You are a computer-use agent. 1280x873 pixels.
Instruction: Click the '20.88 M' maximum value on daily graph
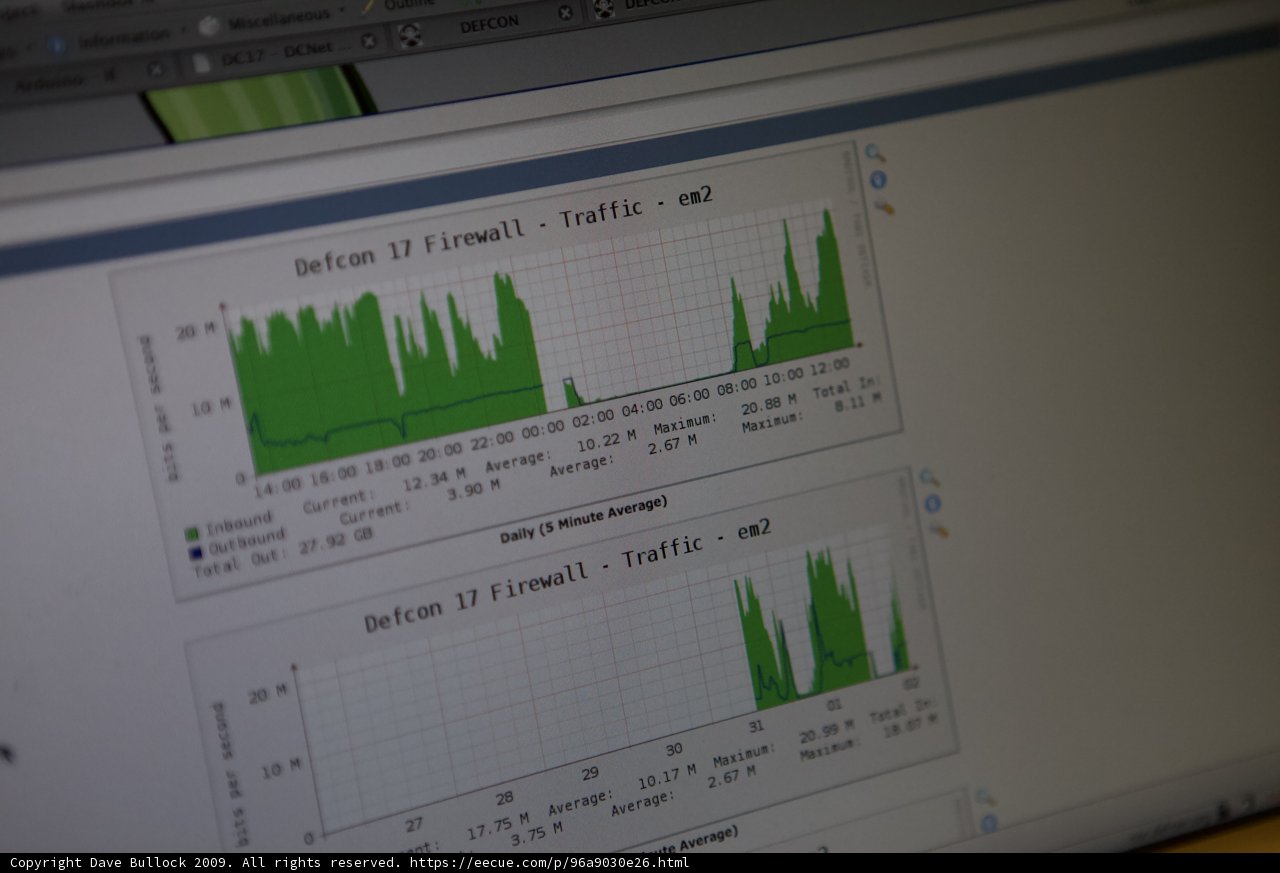pos(769,404)
